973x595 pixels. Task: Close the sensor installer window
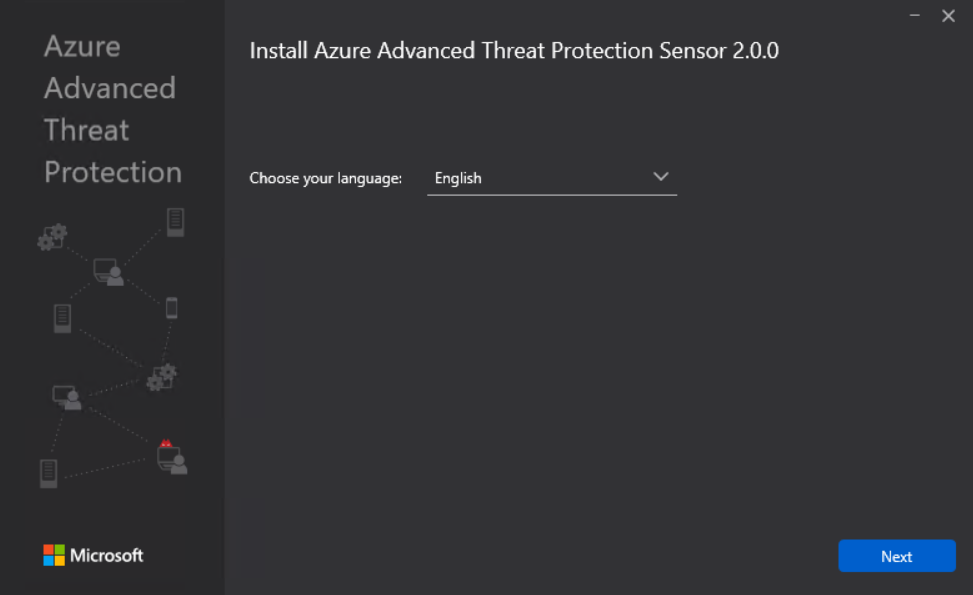coord(948,16)
